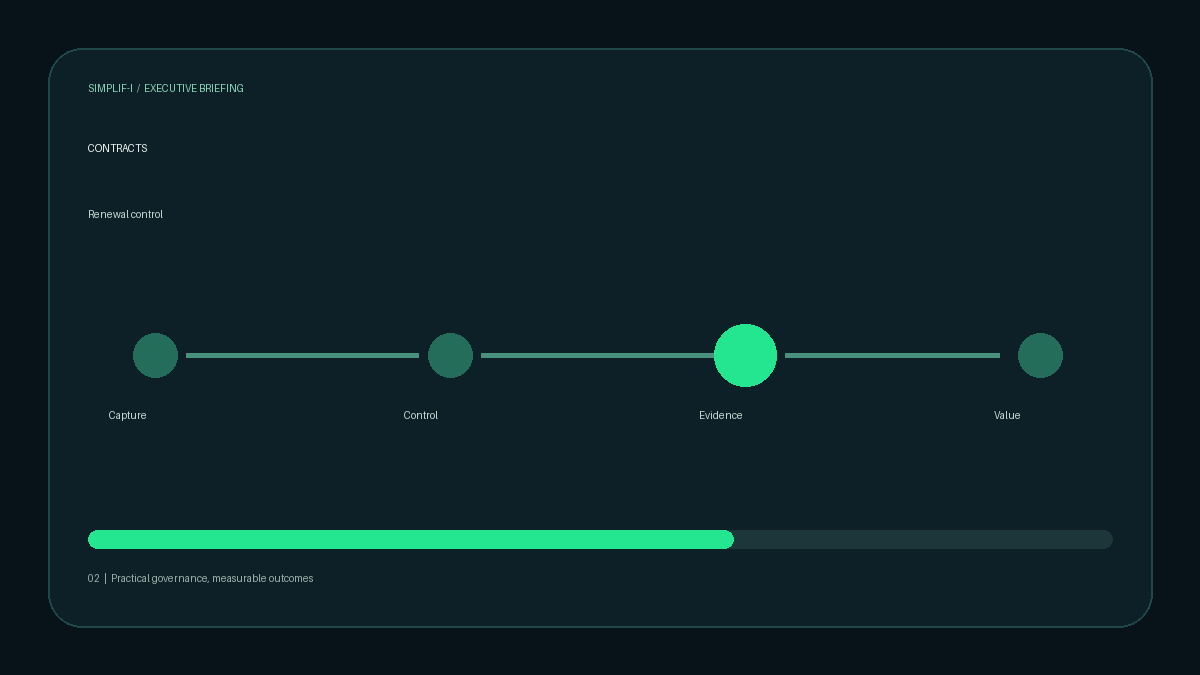This screenshot has height=675, width=1200.
Task: Click the footer text Practical governance, measurable outcomes
Action: (212, 578)
